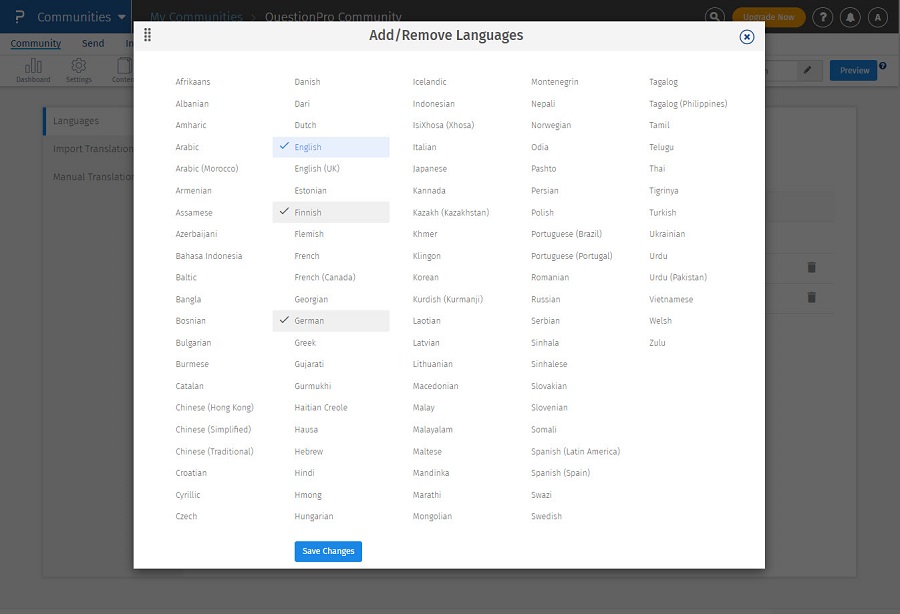Viewport: 900px width, 614px height.
Task: Click the search magnifier icon
Action: pos(713,17)
